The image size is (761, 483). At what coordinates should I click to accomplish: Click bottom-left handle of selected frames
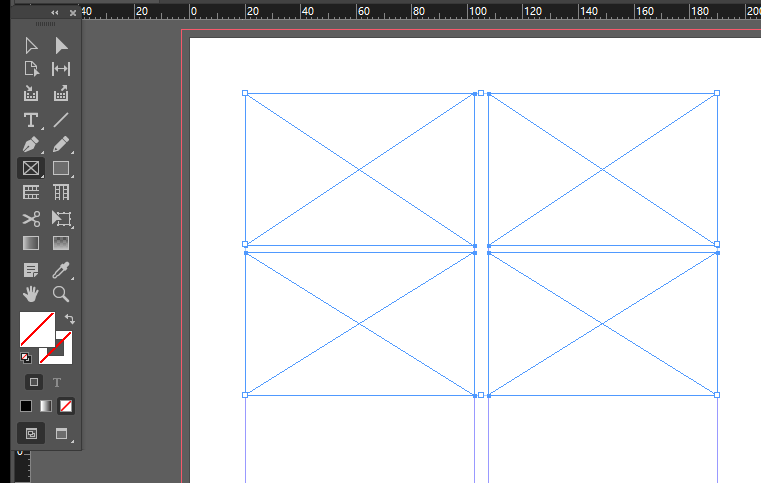(245, 395)
